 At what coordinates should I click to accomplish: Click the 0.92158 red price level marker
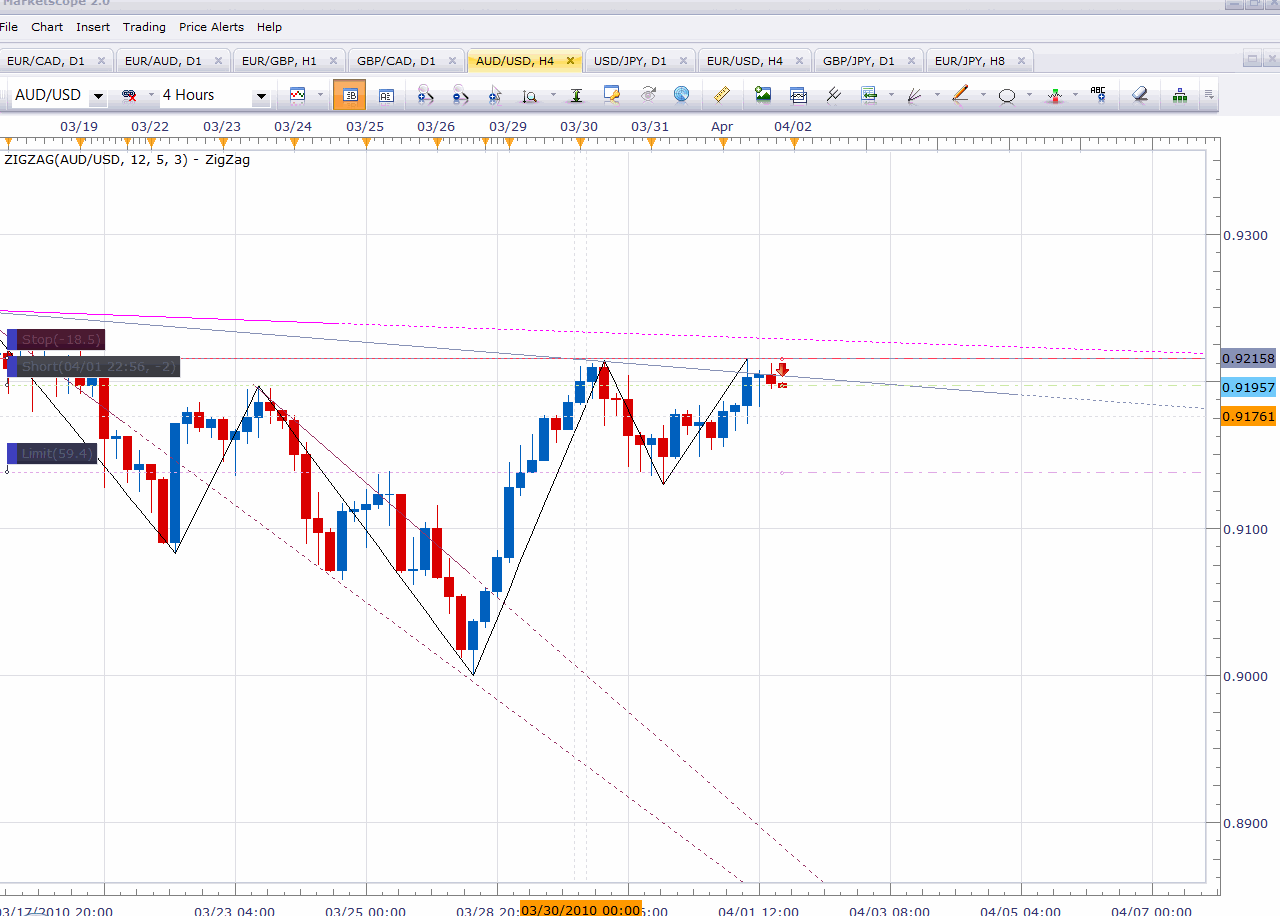1248,358
